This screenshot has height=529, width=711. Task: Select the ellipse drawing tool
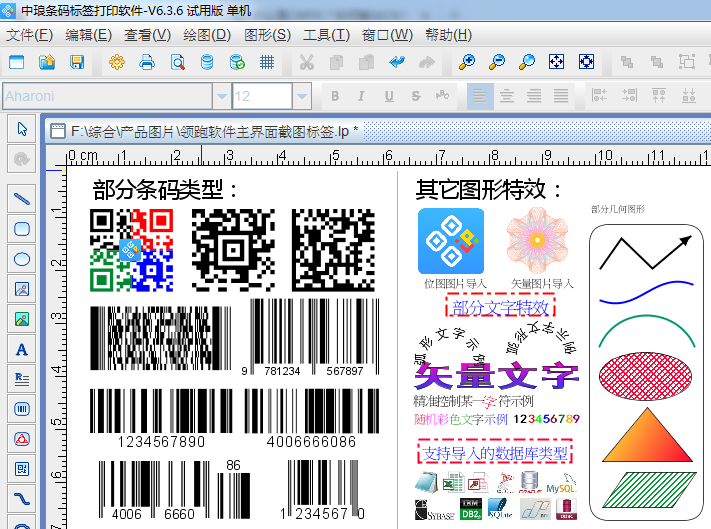click(22, 259)
